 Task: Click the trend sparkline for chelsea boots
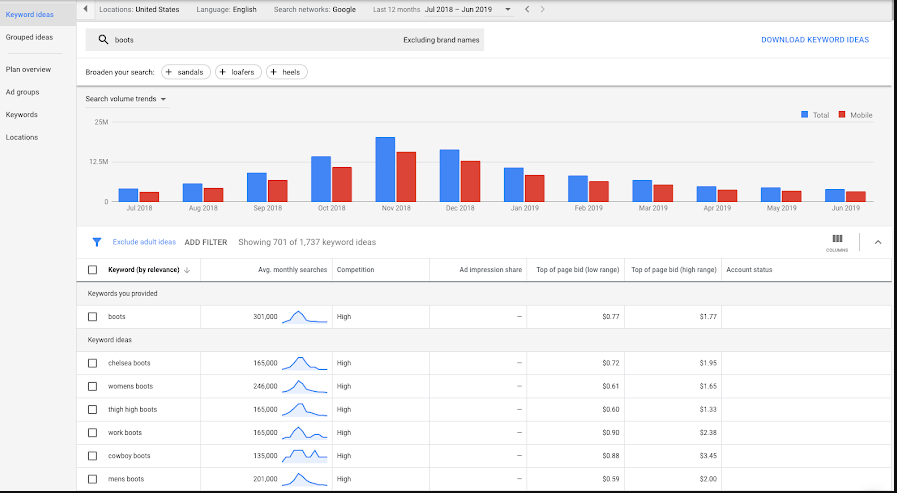point(304,363)
